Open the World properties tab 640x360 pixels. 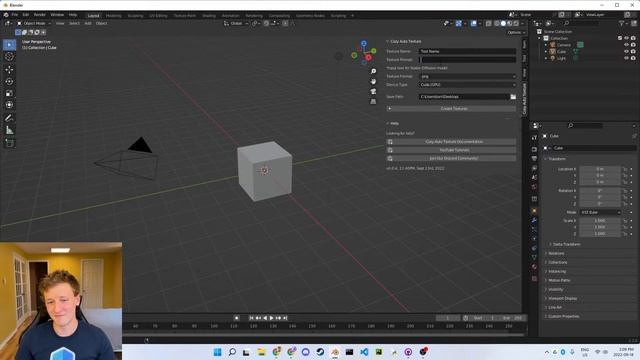534,187
